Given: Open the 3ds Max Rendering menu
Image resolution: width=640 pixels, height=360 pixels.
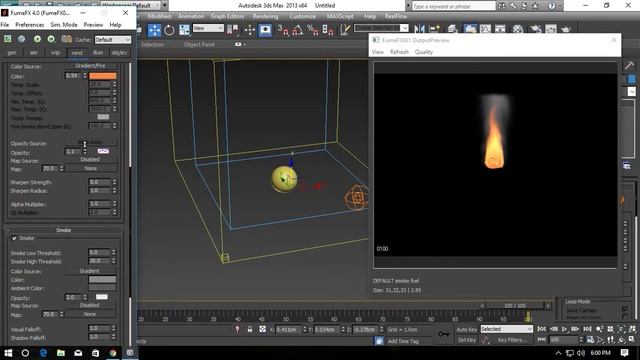Looking at the screenshot, I should tap(265, 16).
